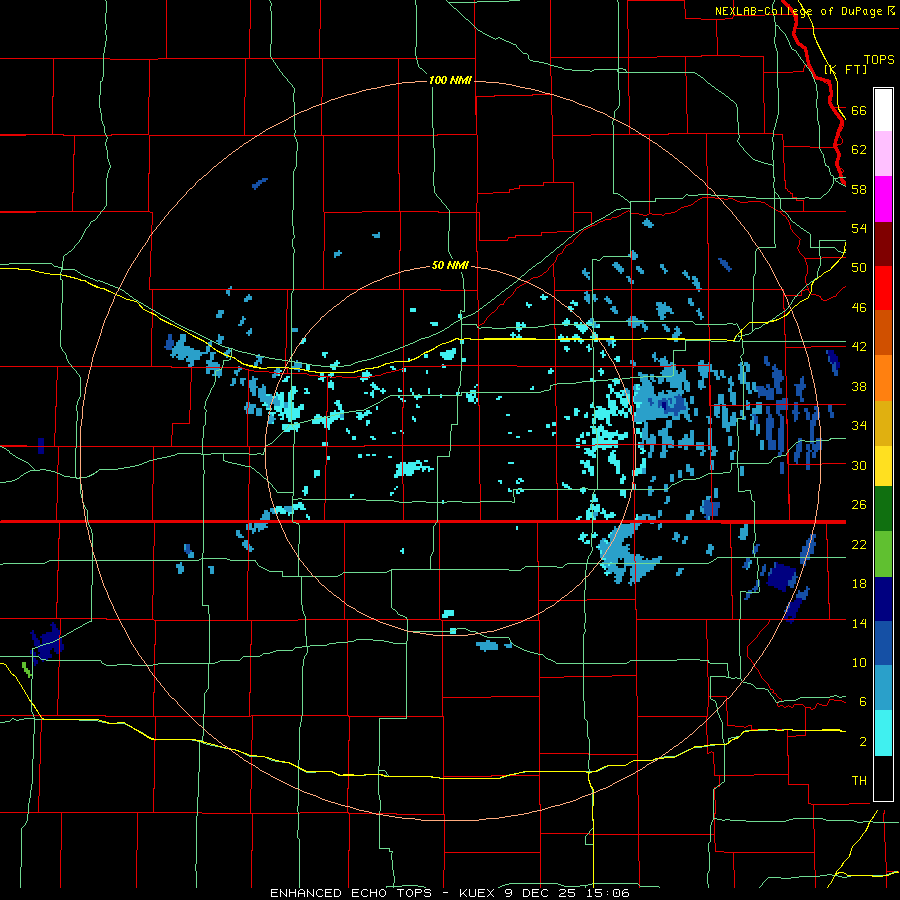Click the "10" legend value
900x900 pixels.
click(859, 663)
